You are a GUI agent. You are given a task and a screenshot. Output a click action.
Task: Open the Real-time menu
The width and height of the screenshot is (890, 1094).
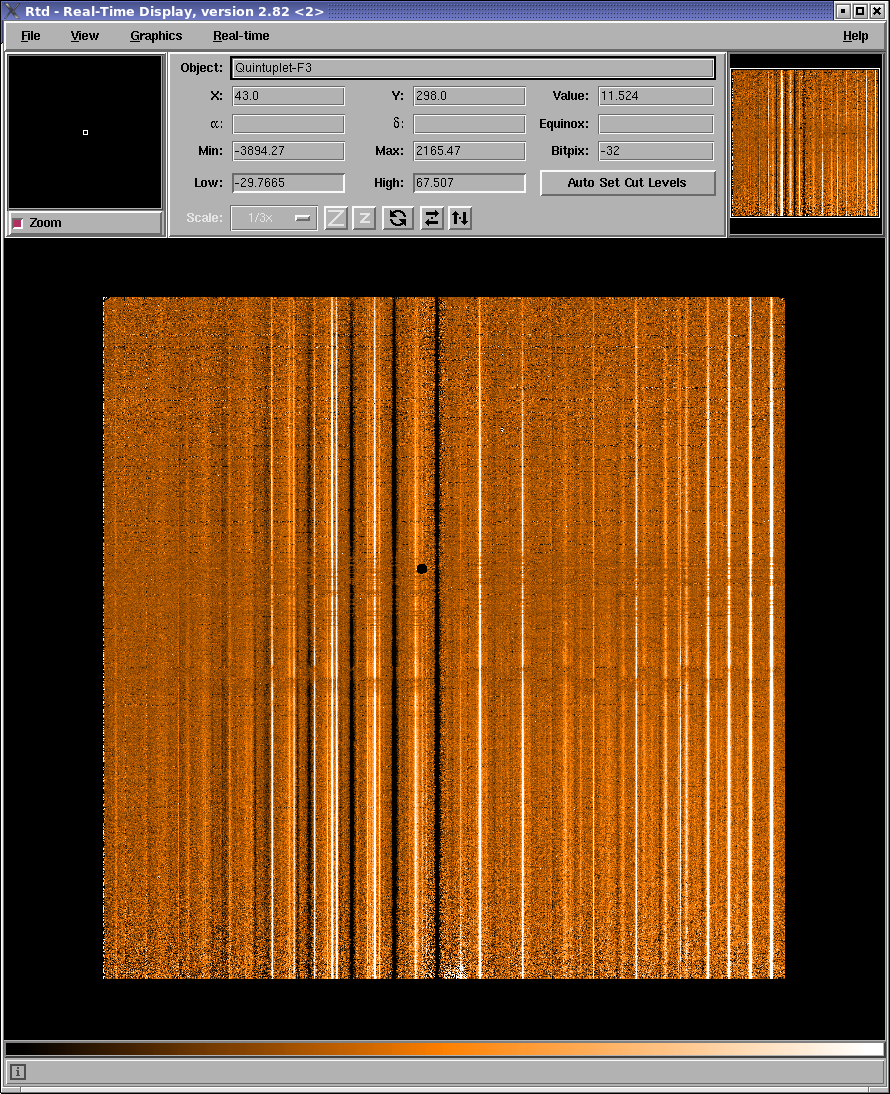click(x=241, y=36)
